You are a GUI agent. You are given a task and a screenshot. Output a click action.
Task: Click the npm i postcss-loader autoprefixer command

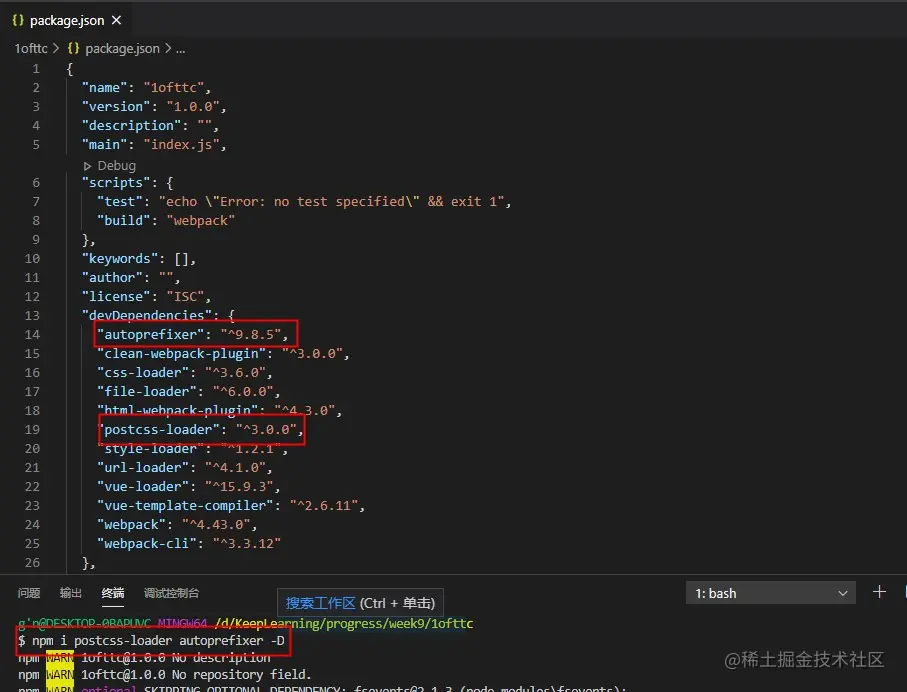[x=158, y=641]
